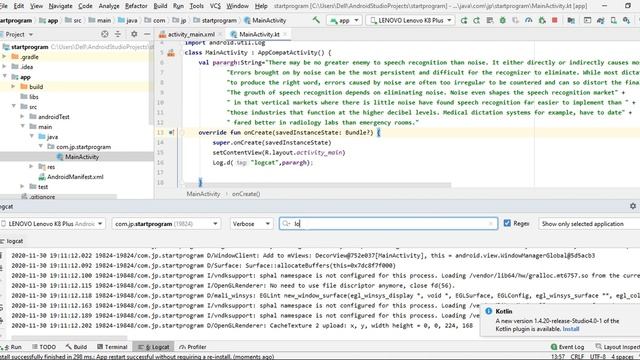Close the MainActivity.kt tab
The height and width of the screenshot is (360, 640).
(x=285, y=34)
